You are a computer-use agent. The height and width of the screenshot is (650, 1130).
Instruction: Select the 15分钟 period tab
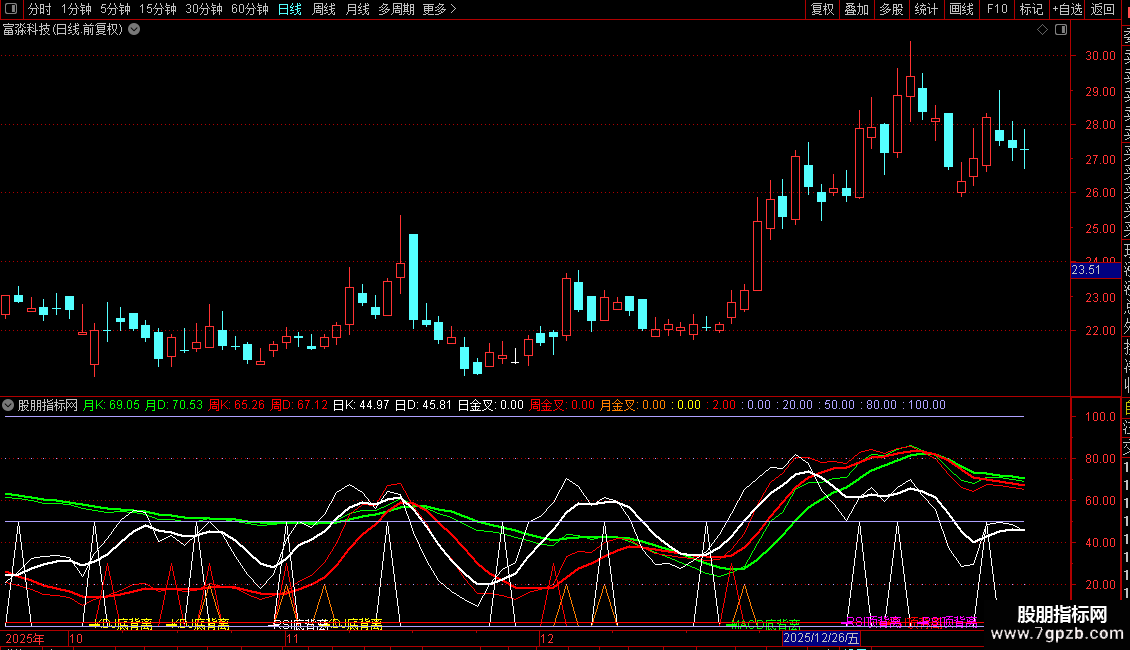pos(158,9)
